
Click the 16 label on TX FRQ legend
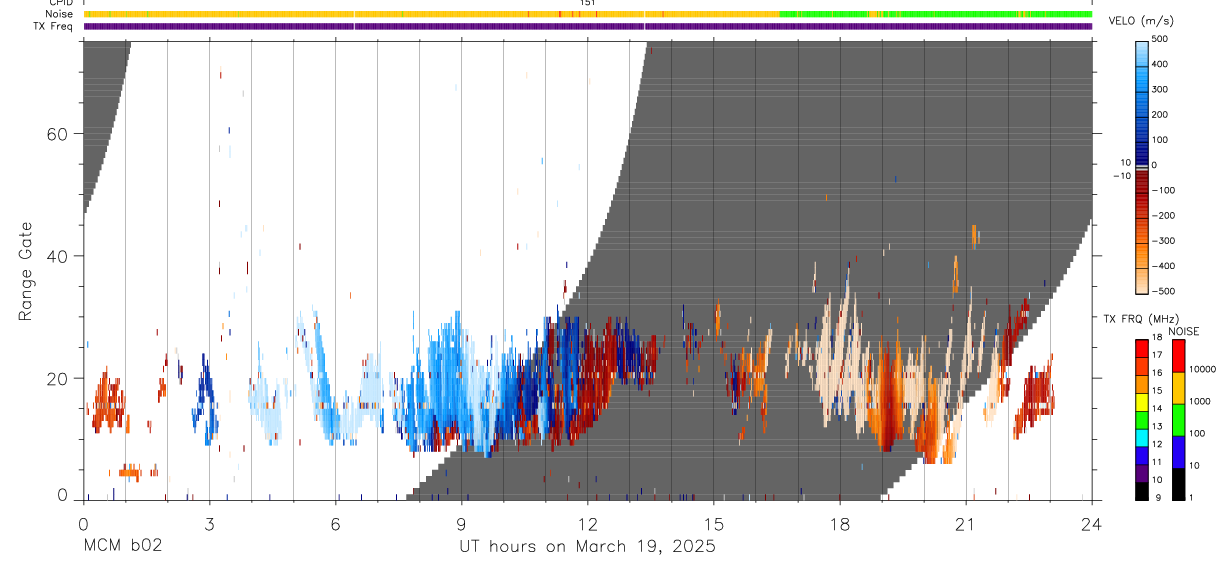(x=1157, y=372)
